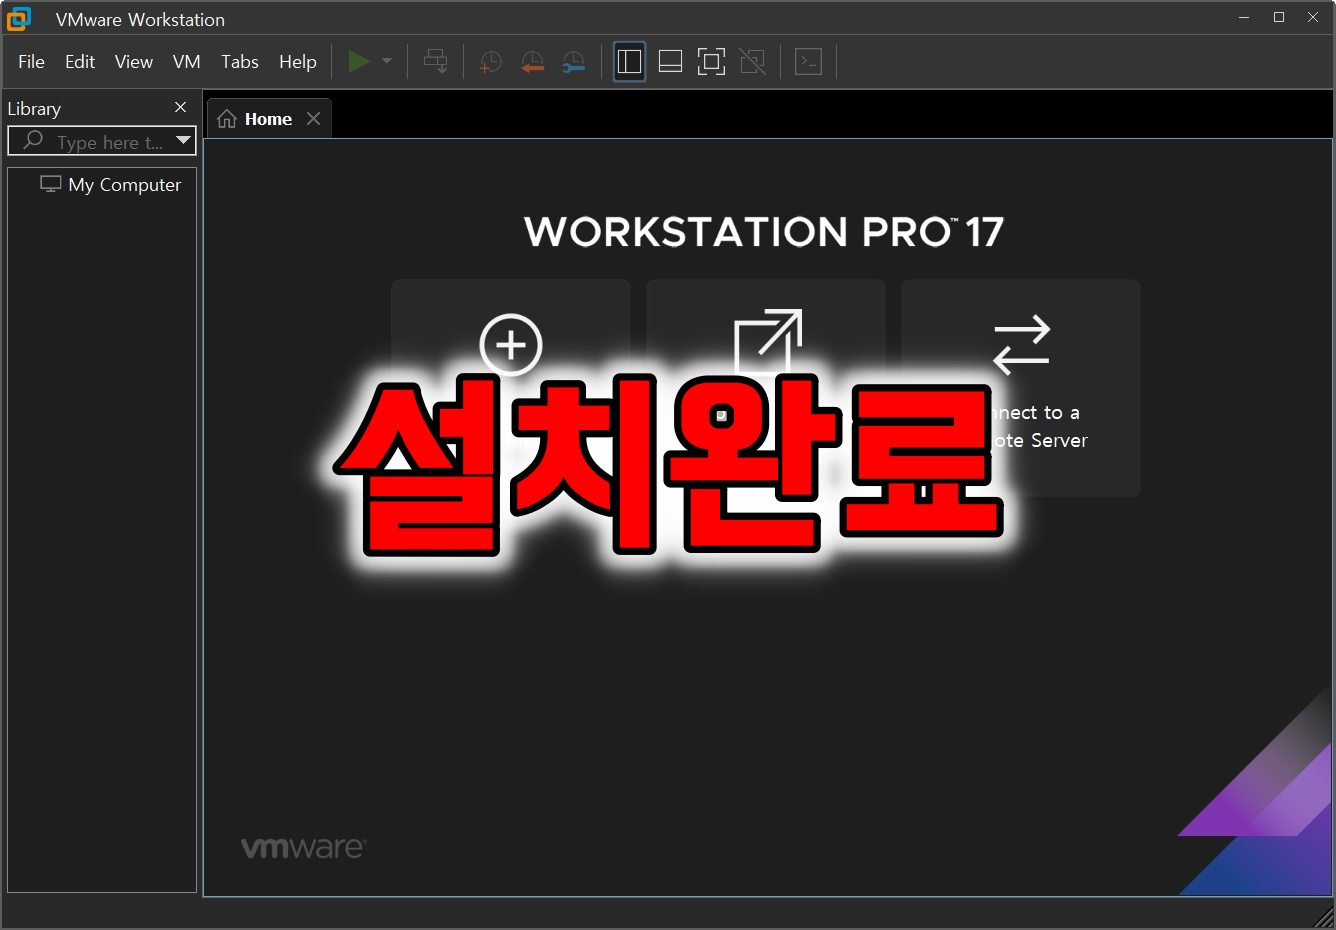Take a snapshot with the clock-plus icon

491,62
